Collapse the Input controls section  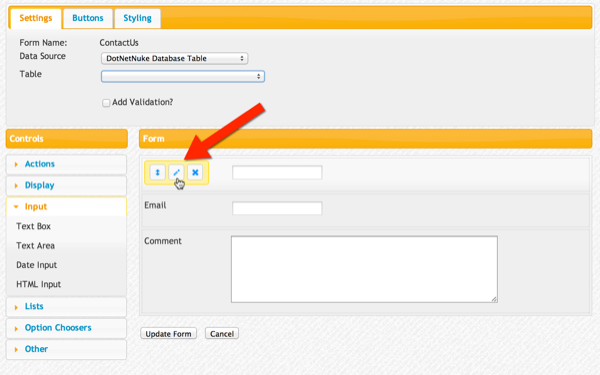coord(66,207)
